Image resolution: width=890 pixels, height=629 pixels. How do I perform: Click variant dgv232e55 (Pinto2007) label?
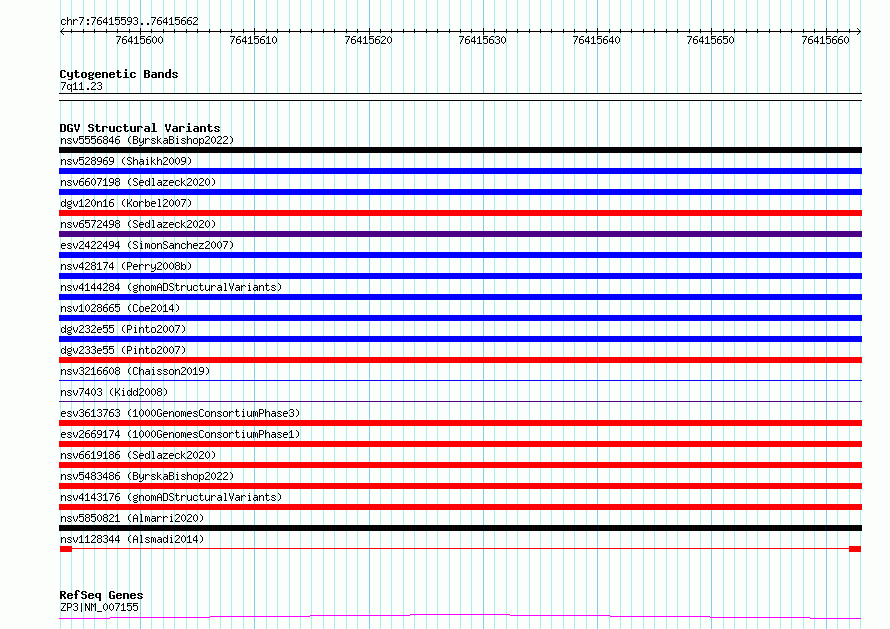click(123, 329)
